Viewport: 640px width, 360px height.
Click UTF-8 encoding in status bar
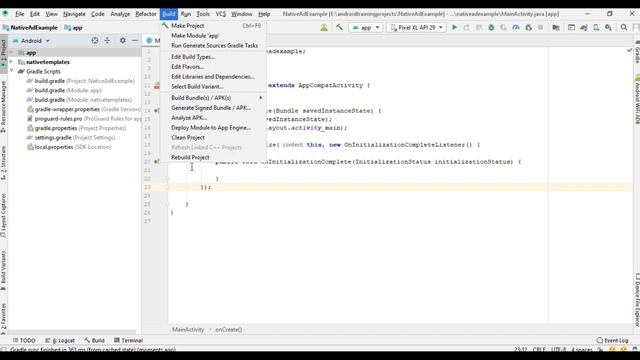click(558, 350)
